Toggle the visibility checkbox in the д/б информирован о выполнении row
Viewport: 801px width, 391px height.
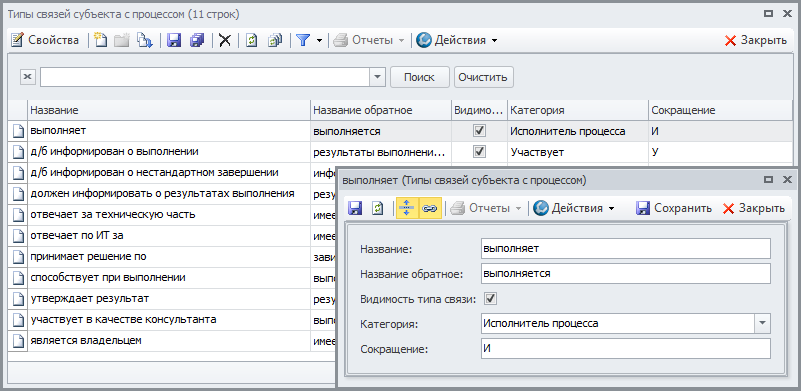tap(479, 152)
